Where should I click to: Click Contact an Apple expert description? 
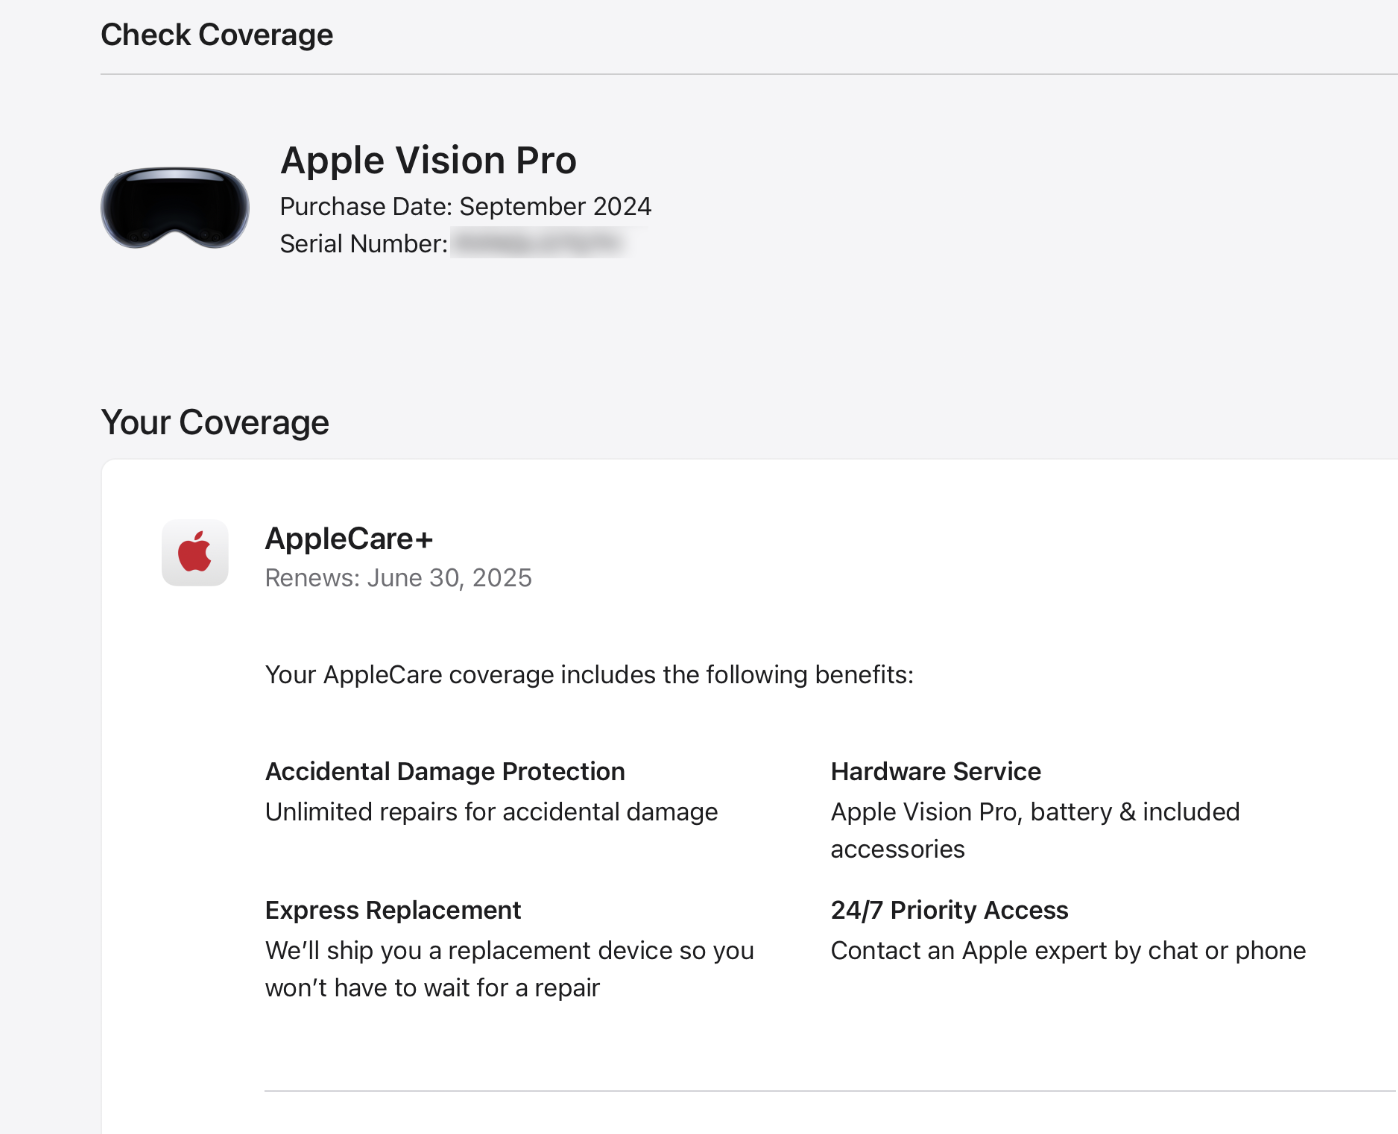point(1068,951)
